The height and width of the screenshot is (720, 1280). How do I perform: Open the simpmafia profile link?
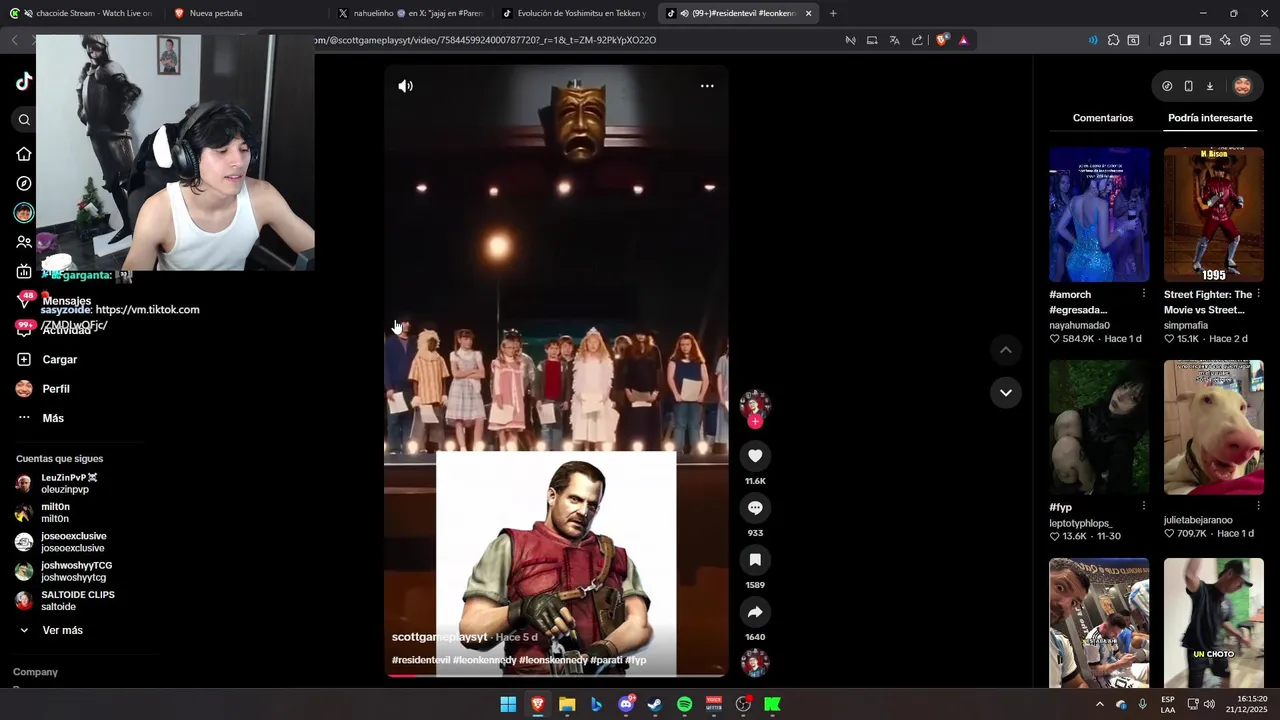pos(1186,325)
